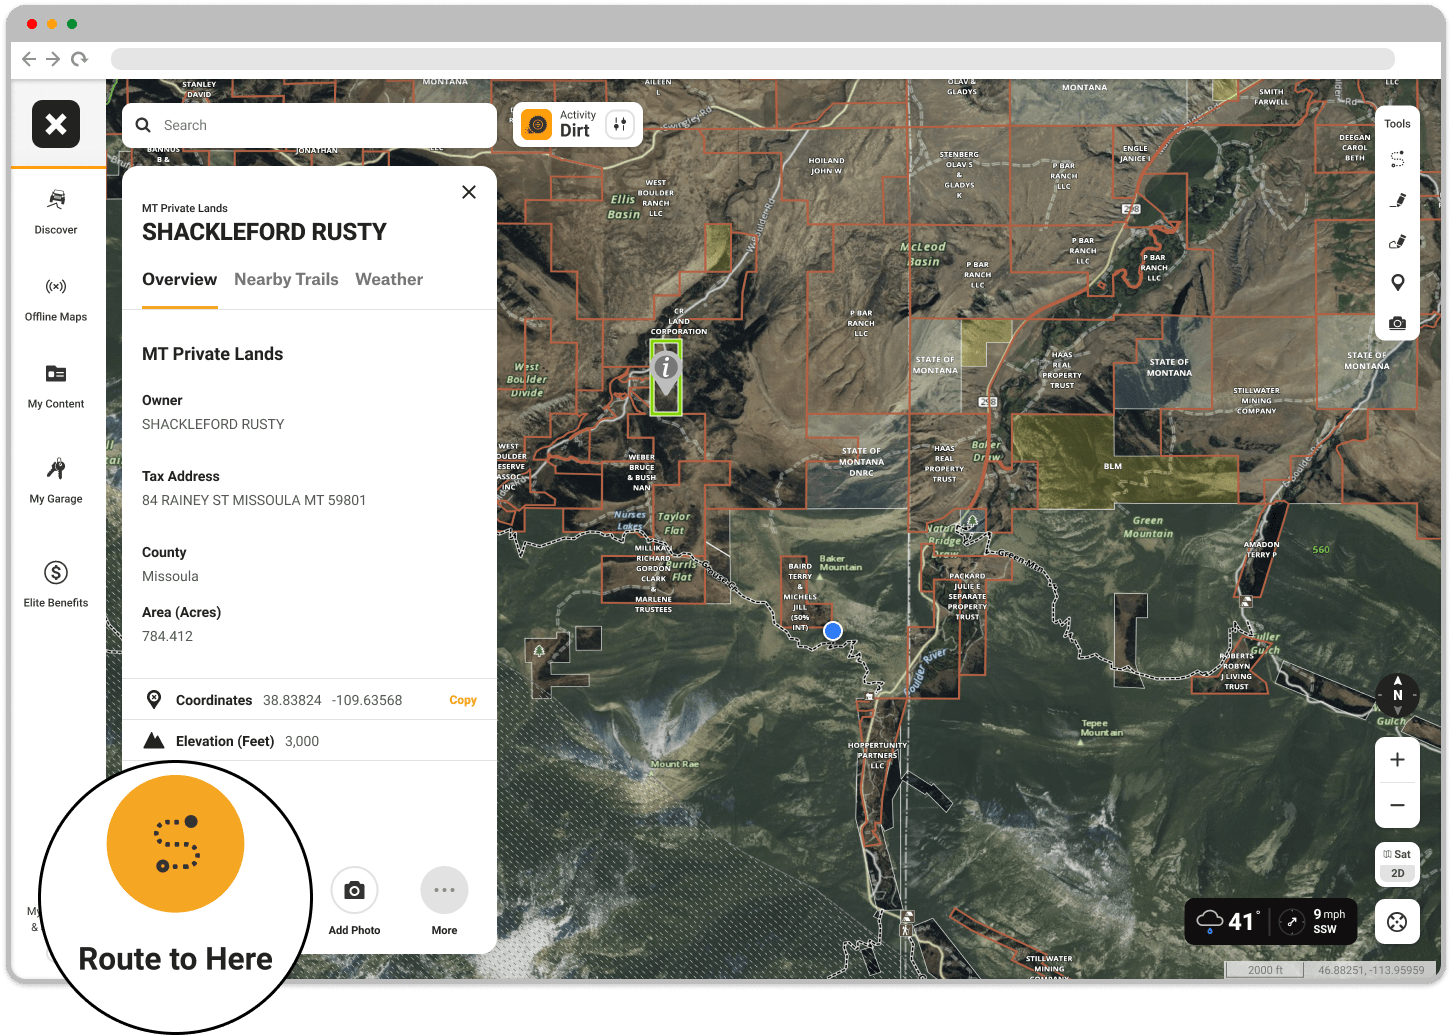This screenshot has height=1035, width=1452.
Task: Open the Weather tab for Shackleford Rusty
Action: pos(389,279)
